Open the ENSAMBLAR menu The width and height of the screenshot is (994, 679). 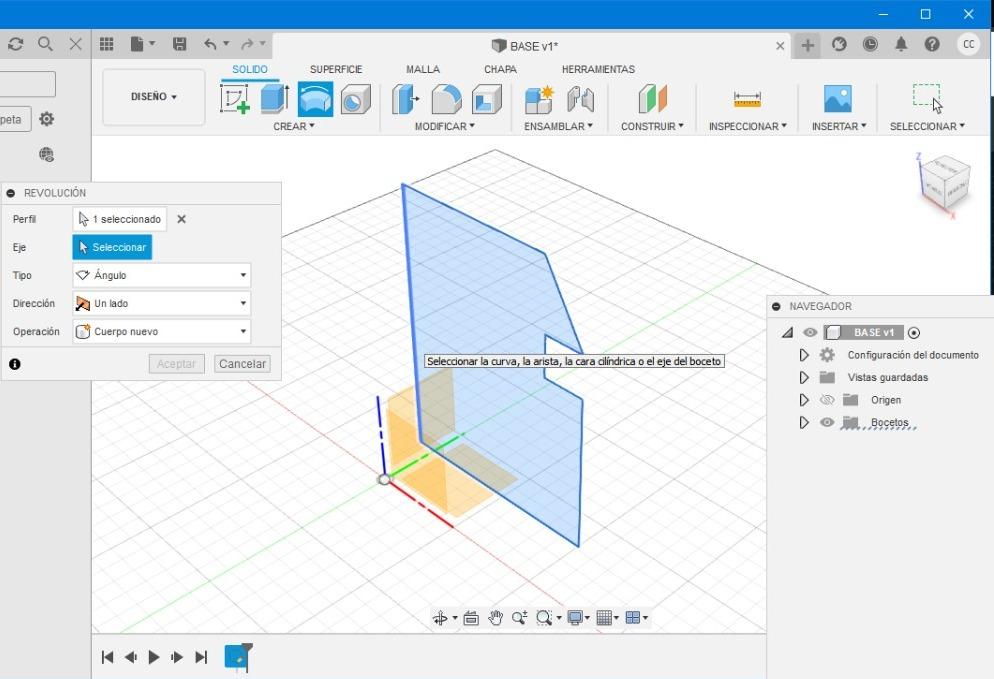[x=558, y=126]
